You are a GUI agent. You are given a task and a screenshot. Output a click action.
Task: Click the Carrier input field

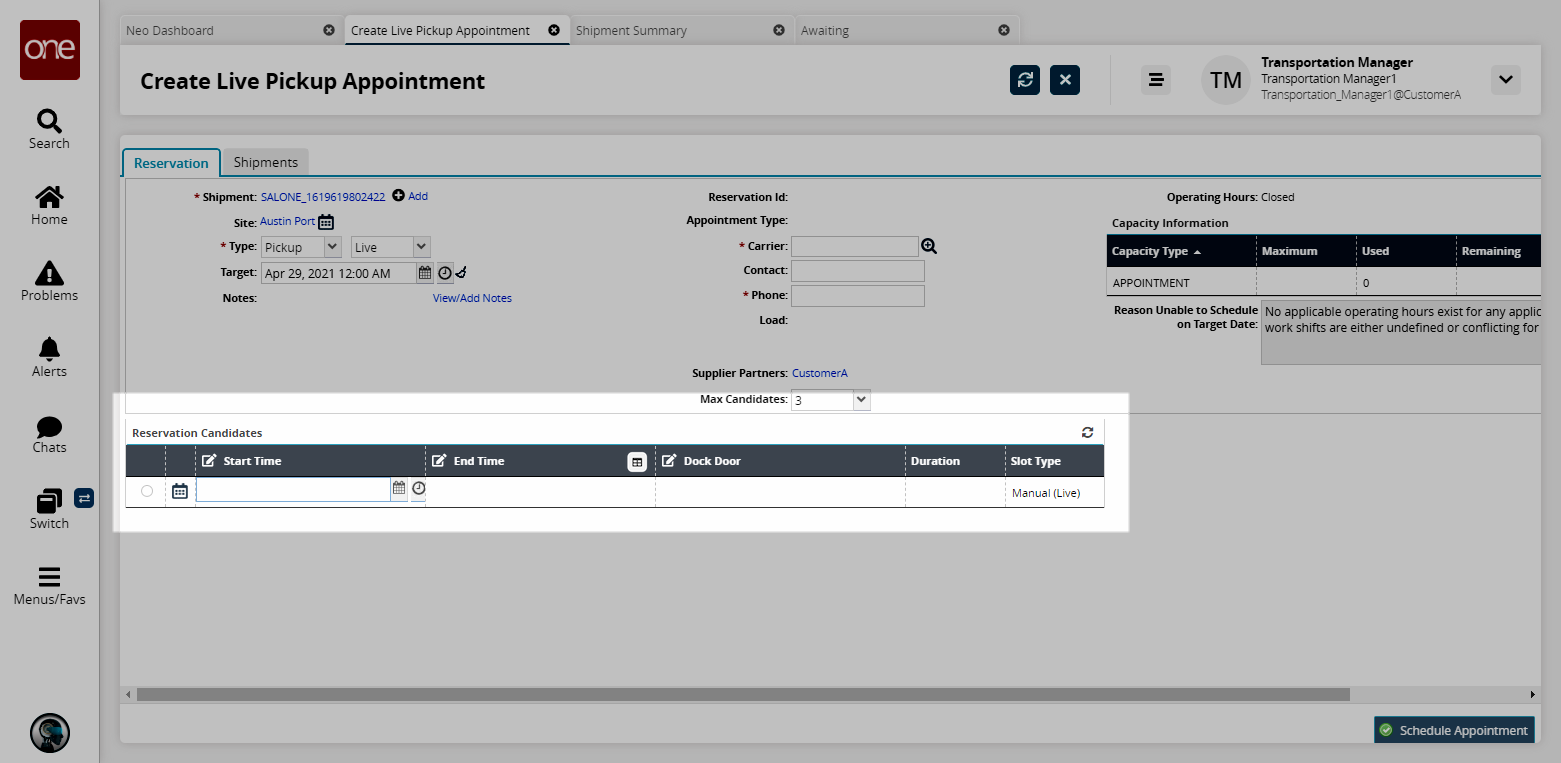(855, 246)
